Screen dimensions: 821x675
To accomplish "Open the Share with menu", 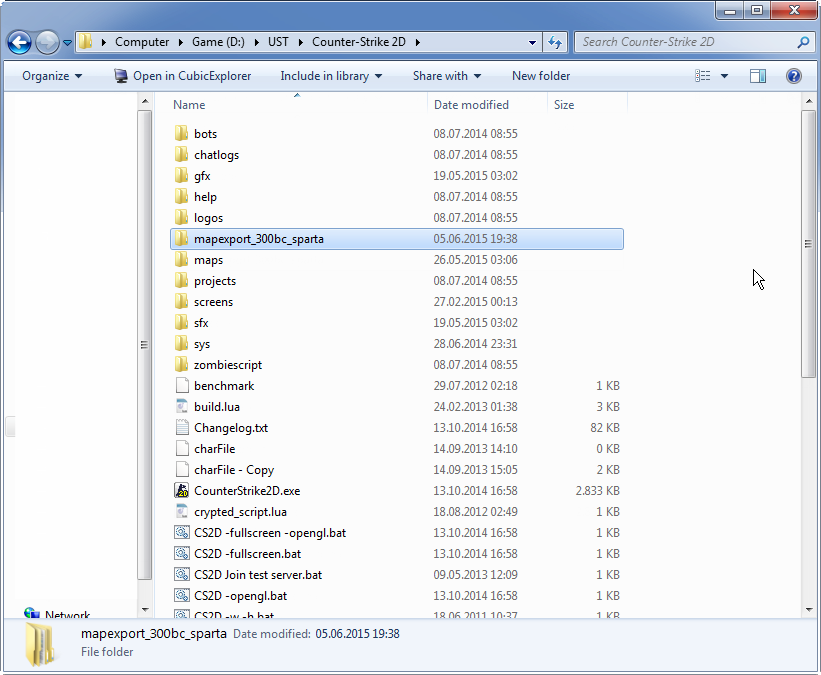I will (447, 76).
